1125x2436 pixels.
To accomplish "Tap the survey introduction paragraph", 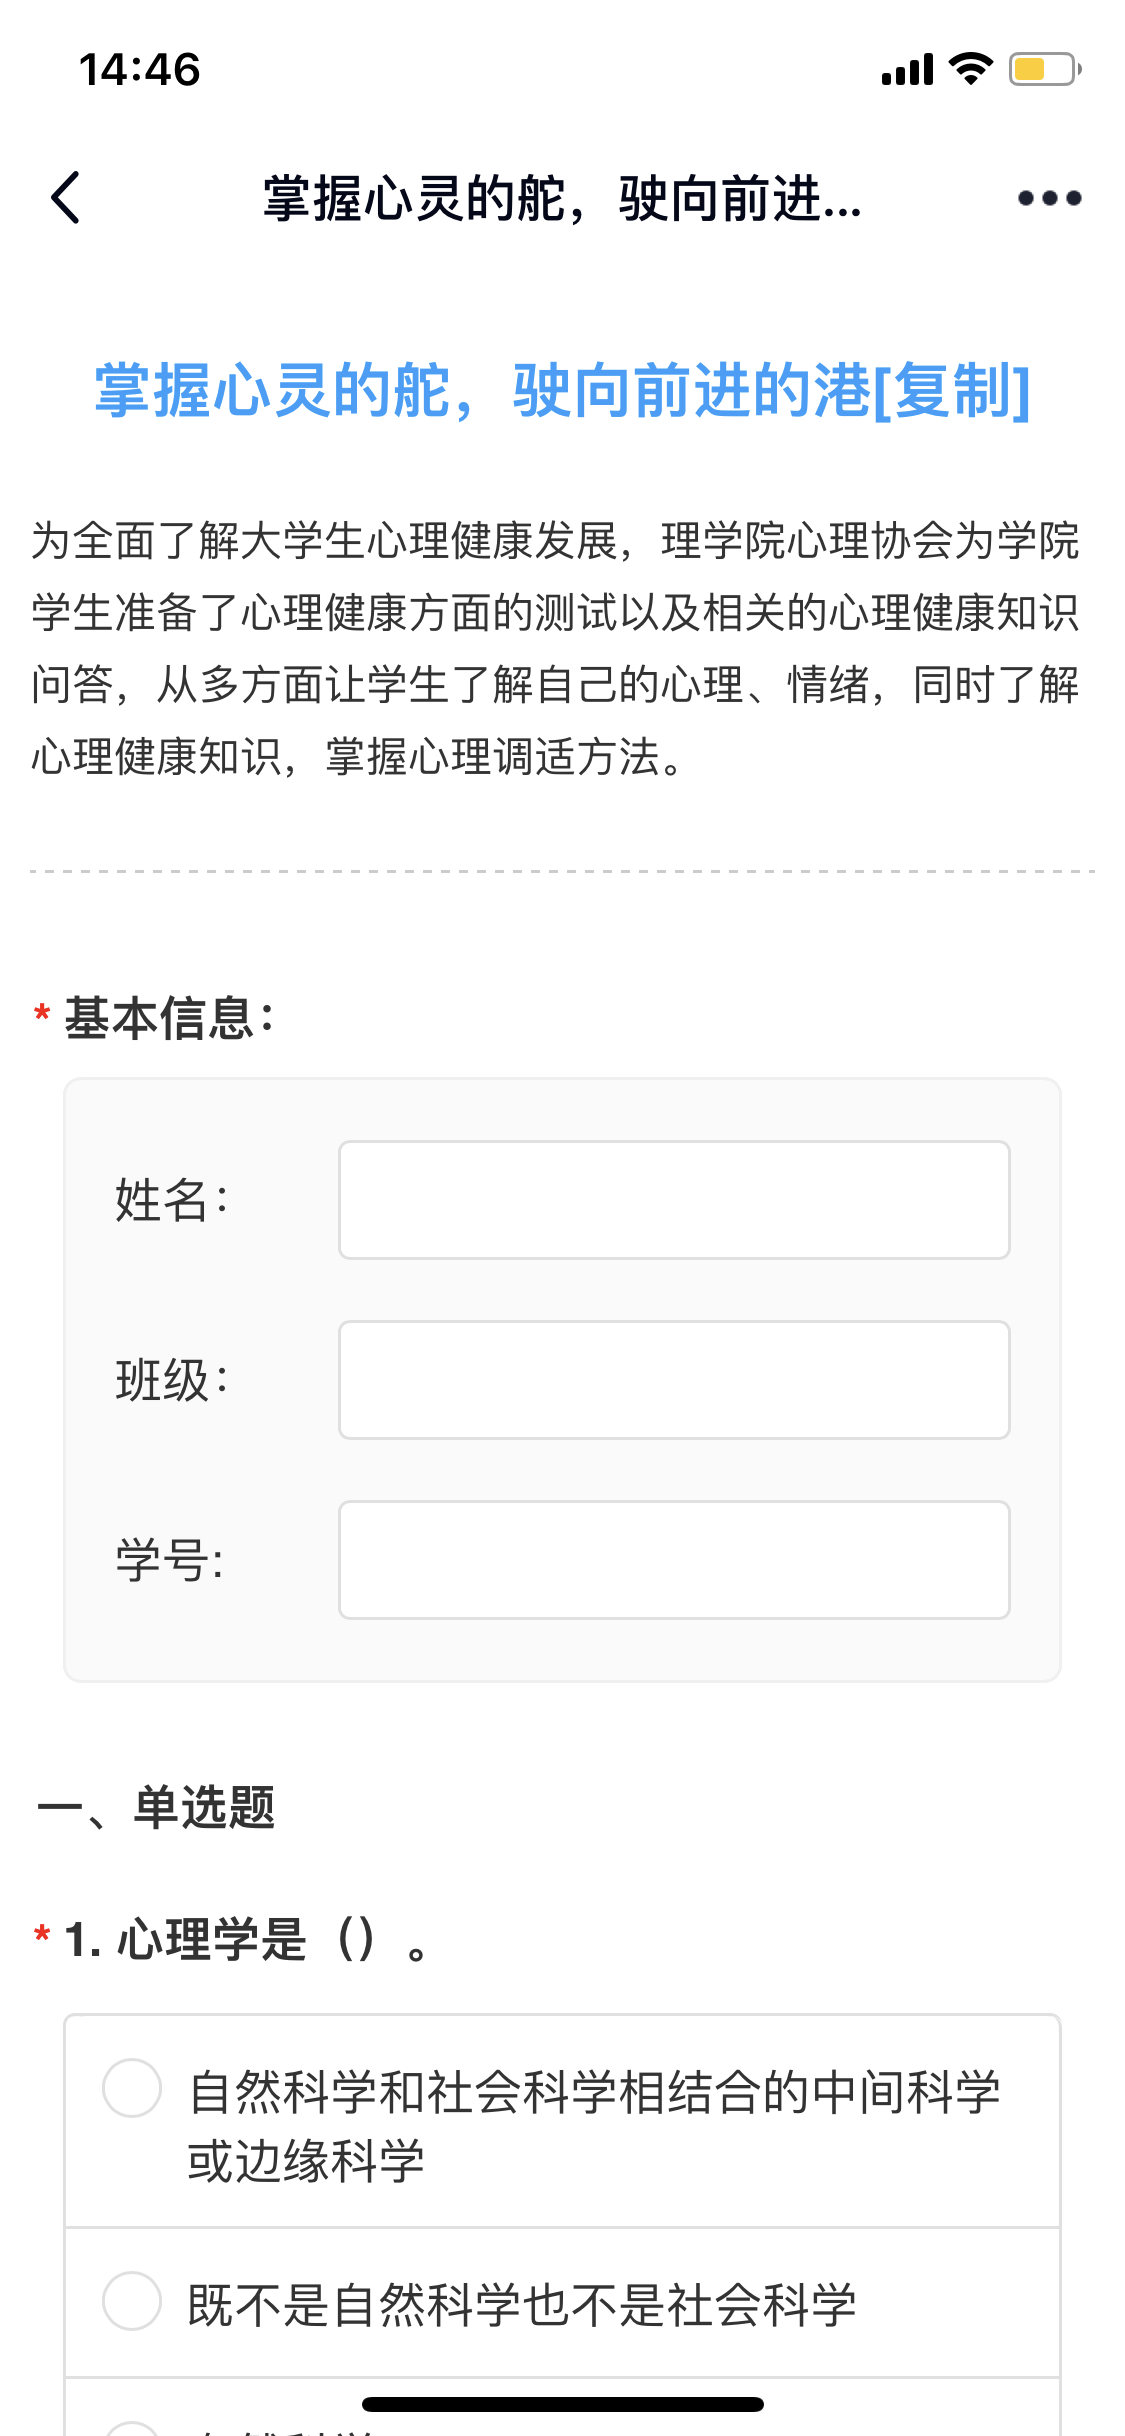I will coord(556,648).
